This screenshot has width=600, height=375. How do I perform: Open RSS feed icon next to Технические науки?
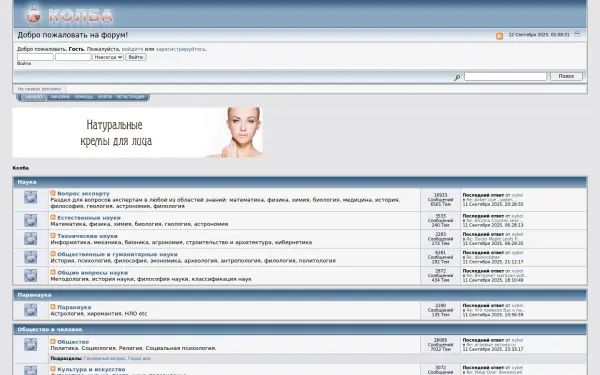(x=53, y=236)
